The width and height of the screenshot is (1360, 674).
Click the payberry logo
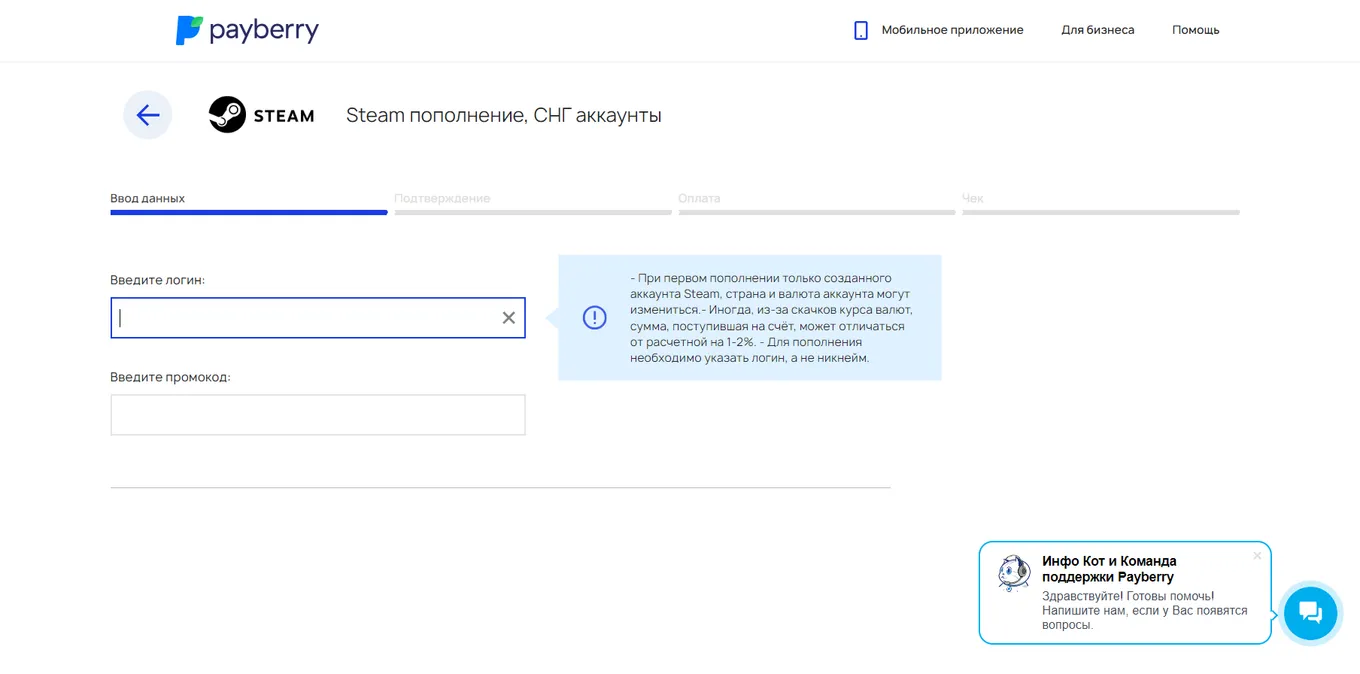[247, 30]
